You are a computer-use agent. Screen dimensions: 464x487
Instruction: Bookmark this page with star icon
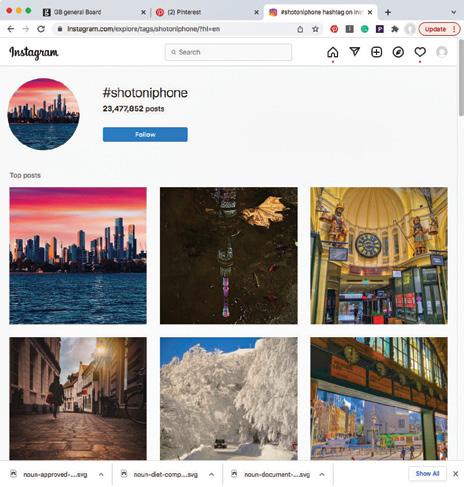coord(315,29)
